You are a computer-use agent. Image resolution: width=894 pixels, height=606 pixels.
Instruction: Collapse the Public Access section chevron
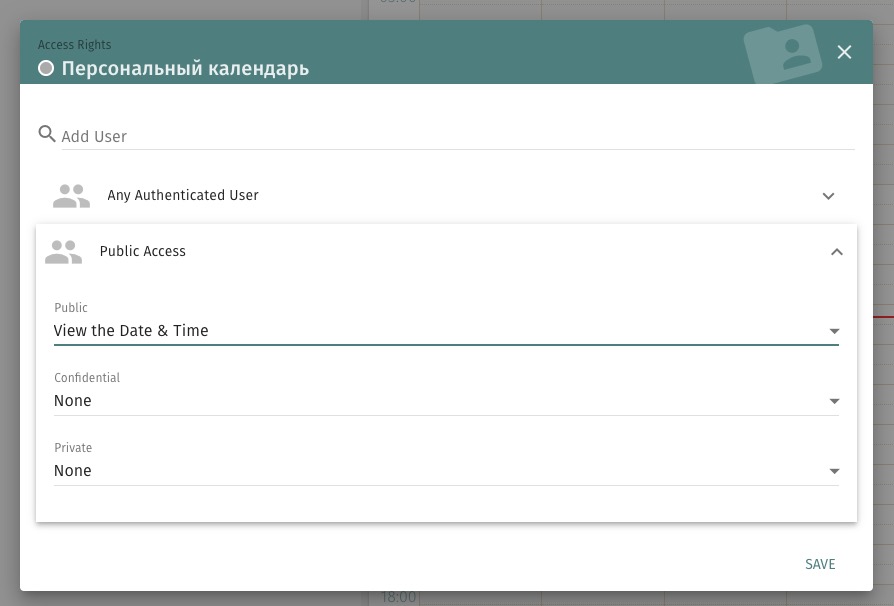click(x=837, y=252)
